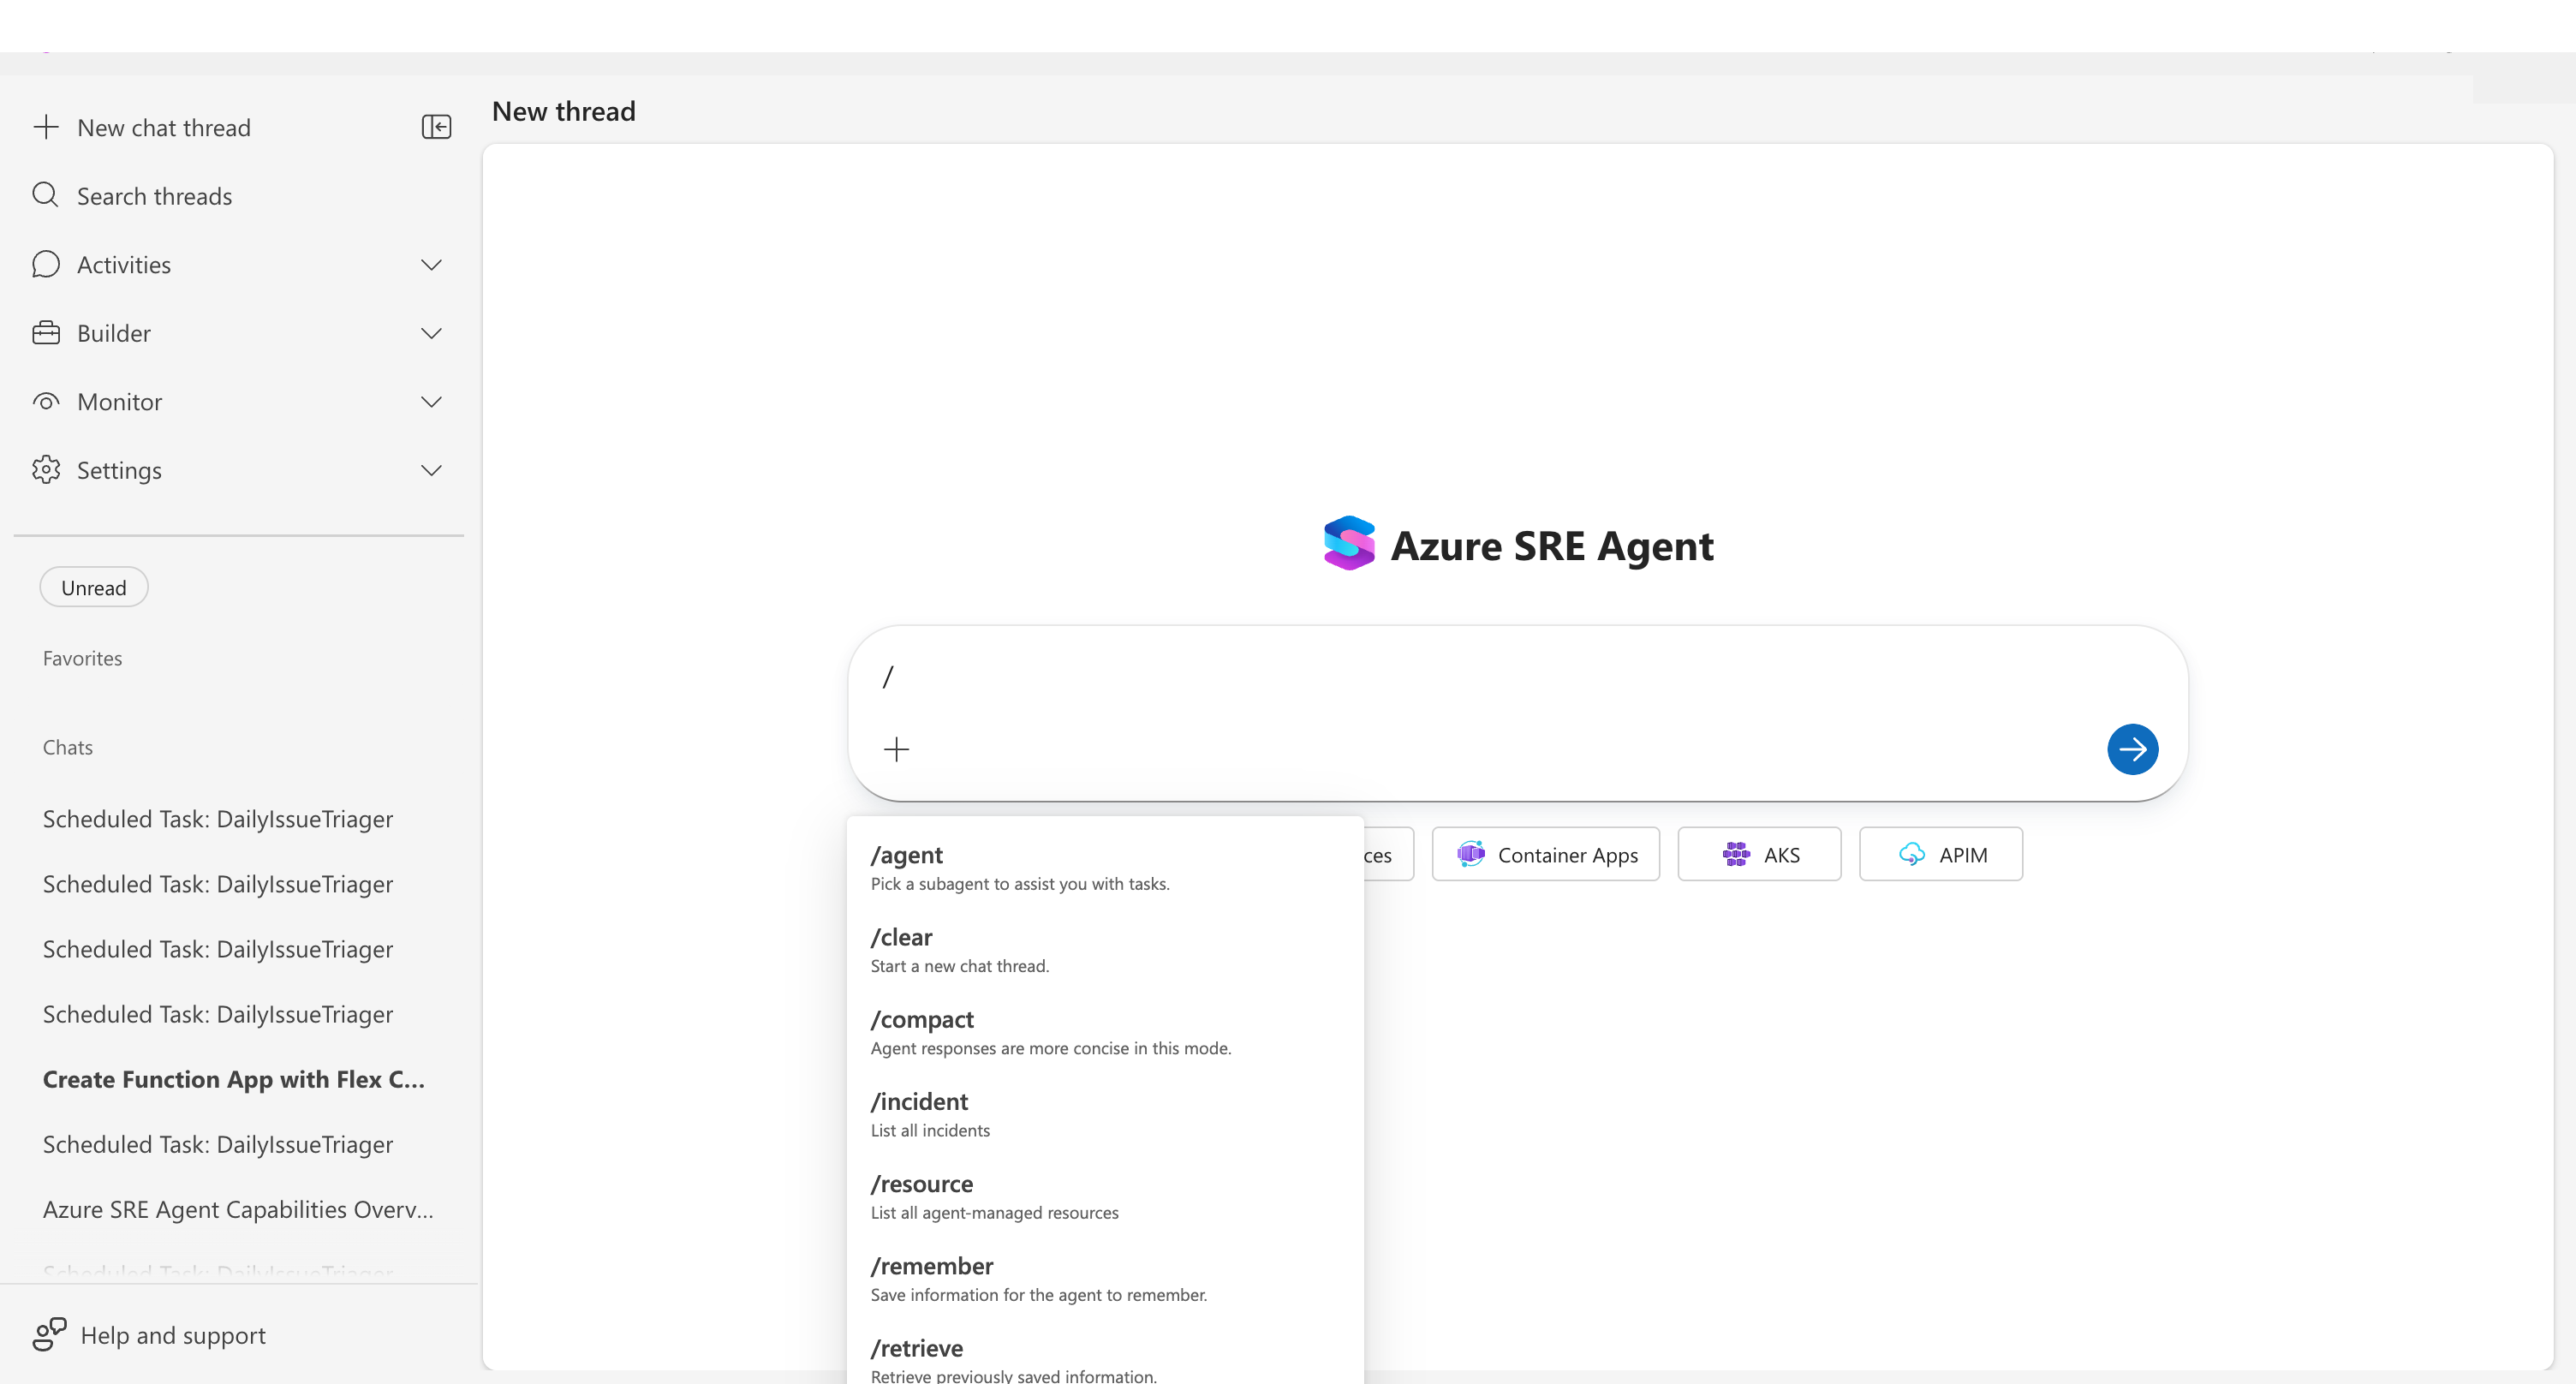This screenshot has width=2576, height=1384.
Task: Send the message with the blue arrow
Action: pos(2132,749)
